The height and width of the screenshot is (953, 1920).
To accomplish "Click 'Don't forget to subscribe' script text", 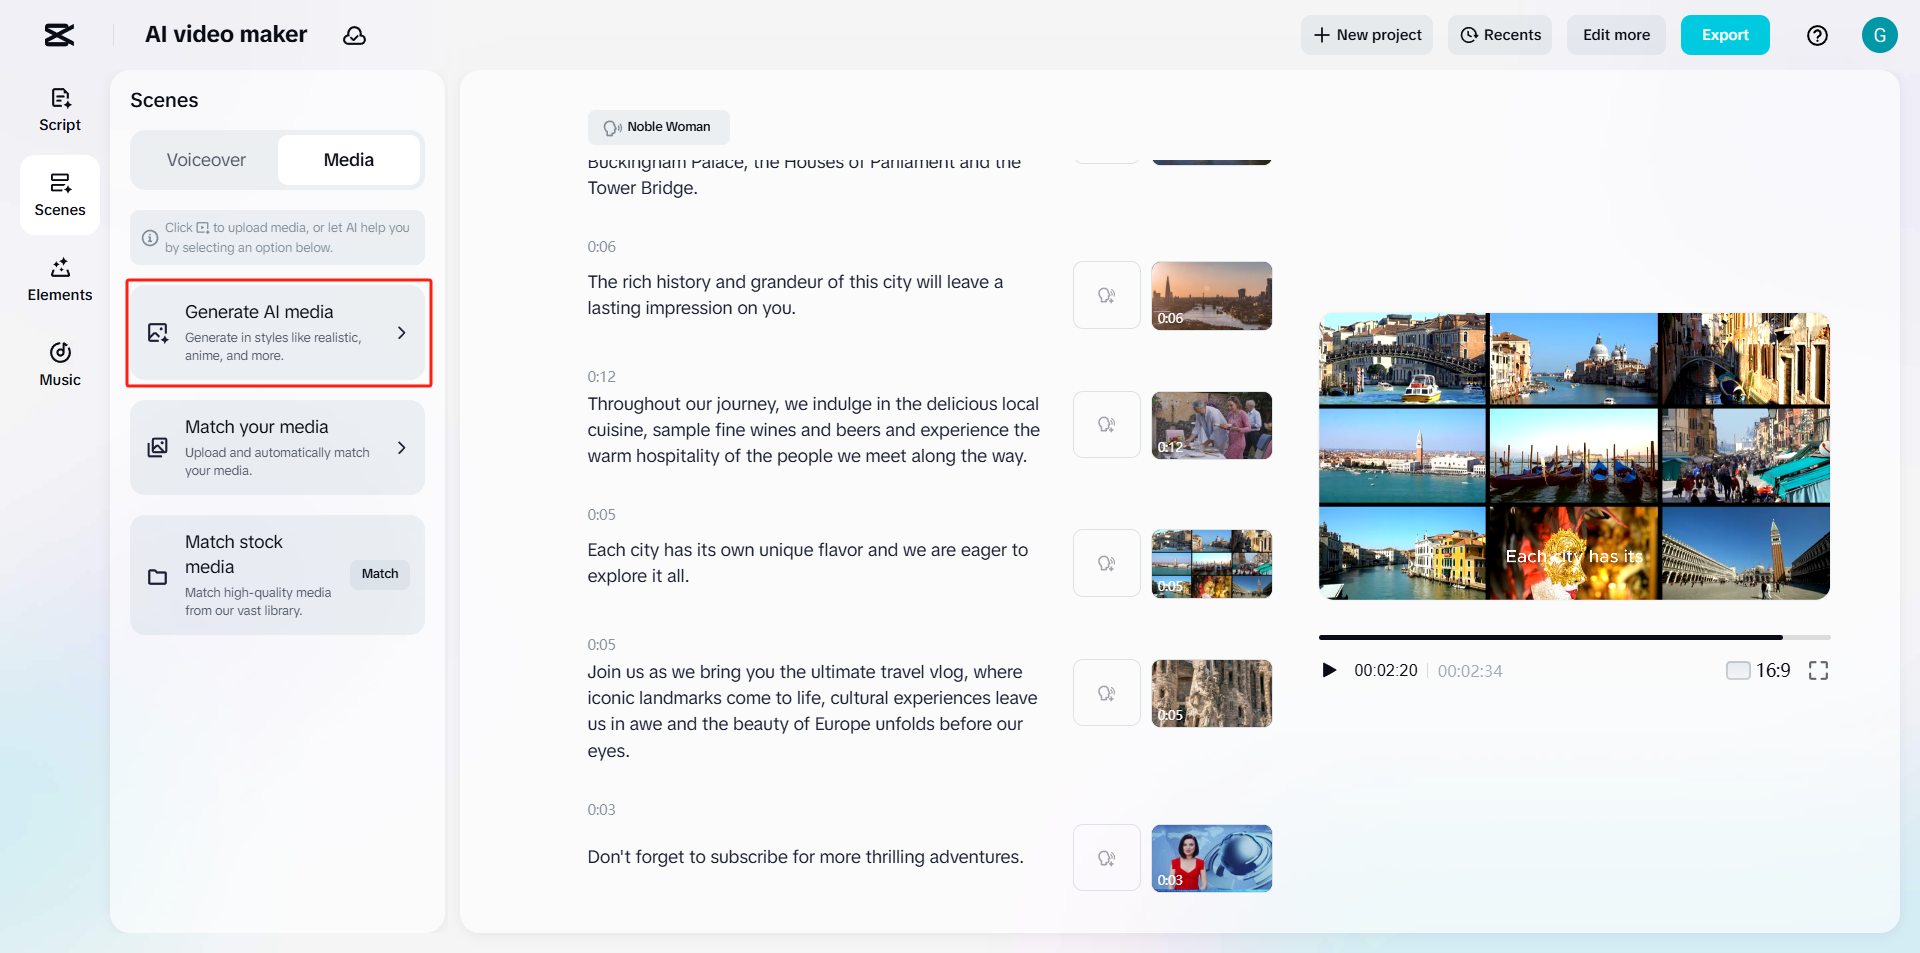I will tap(805, 857).
